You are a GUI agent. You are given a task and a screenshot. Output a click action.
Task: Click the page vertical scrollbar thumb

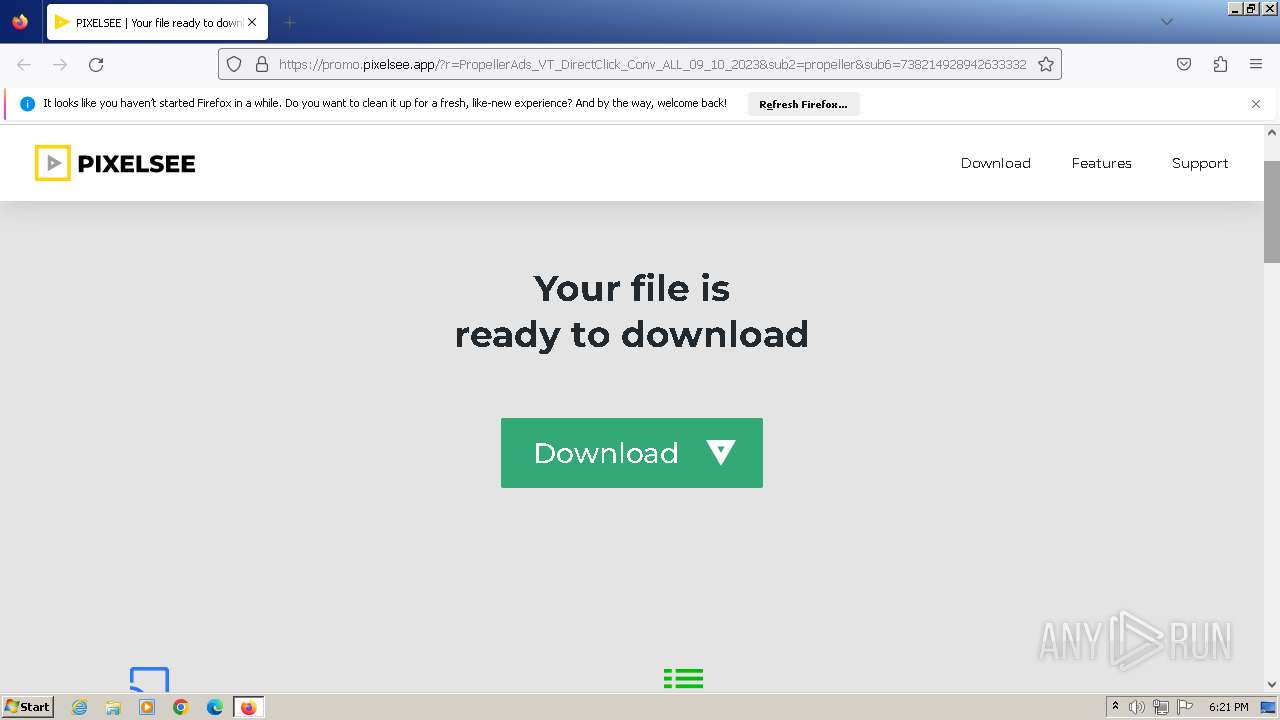(x=1272, y=211)
